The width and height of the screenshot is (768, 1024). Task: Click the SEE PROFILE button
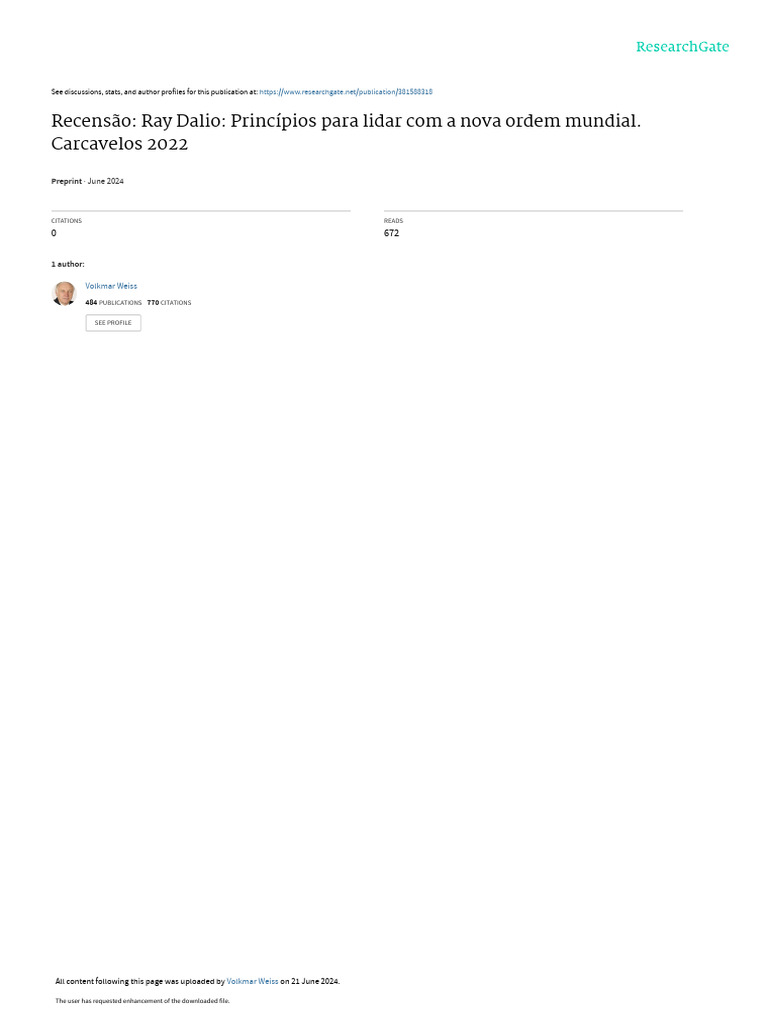pyautogui.click(x=113, y=323)
